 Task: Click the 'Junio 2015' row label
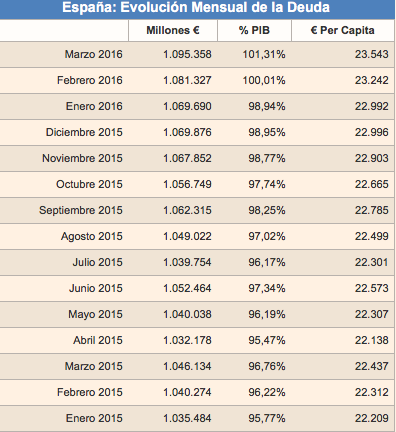(x=96, y=288)
